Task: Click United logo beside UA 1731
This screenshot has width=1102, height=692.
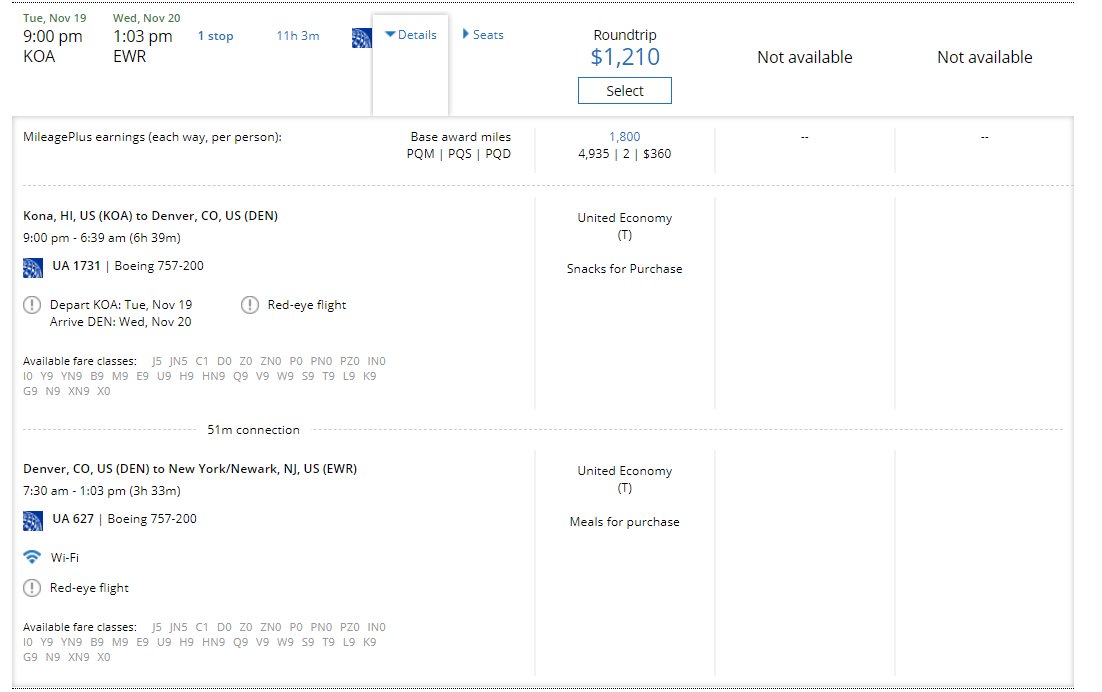Action: click(x=33, y=268)
